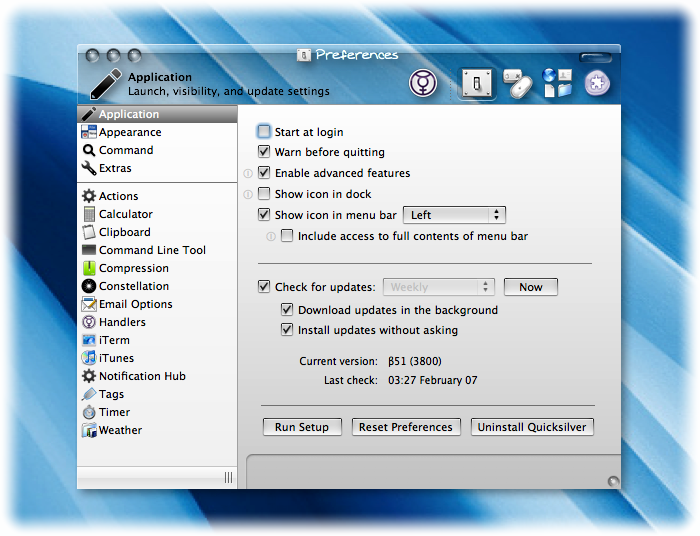The width and height of the screenshot is (700, 536).
Task: Click the Reset Preferences button
Action: [x=406, y=427]
